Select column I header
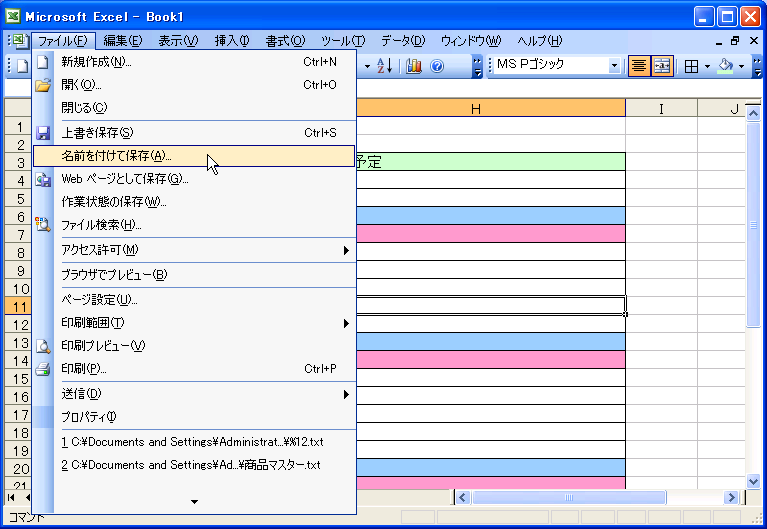 coord(661,108)
